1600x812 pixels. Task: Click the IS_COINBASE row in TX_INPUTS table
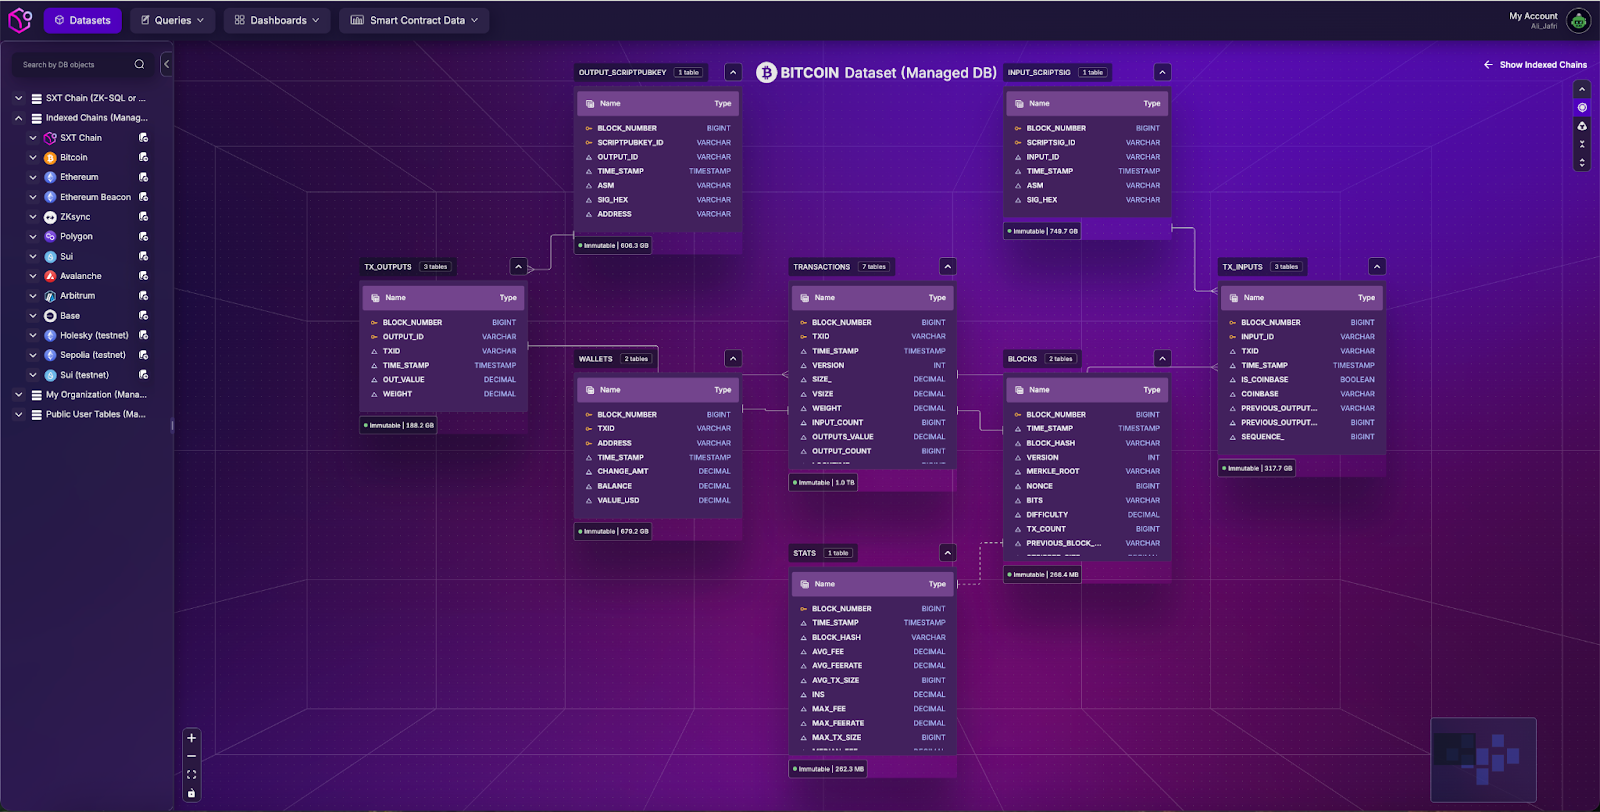[1302, 380]
